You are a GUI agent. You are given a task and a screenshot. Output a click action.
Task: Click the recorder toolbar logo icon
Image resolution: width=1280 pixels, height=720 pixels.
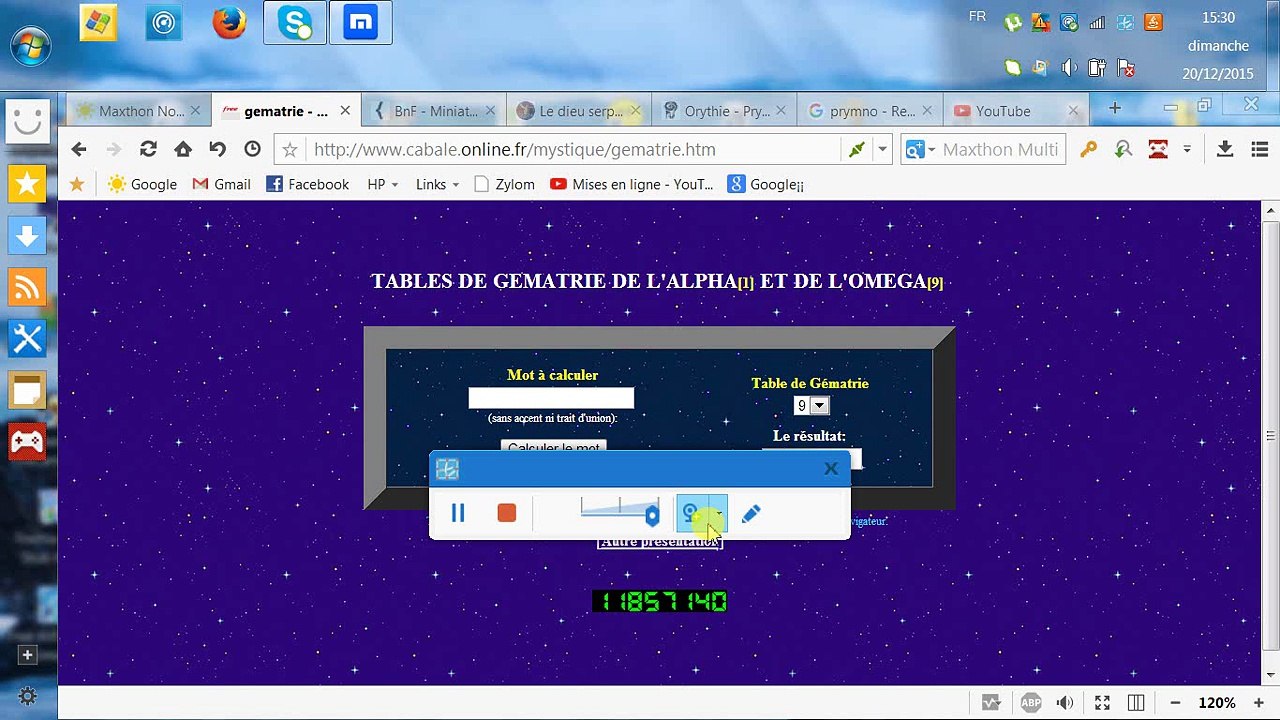tap(447, 469)
